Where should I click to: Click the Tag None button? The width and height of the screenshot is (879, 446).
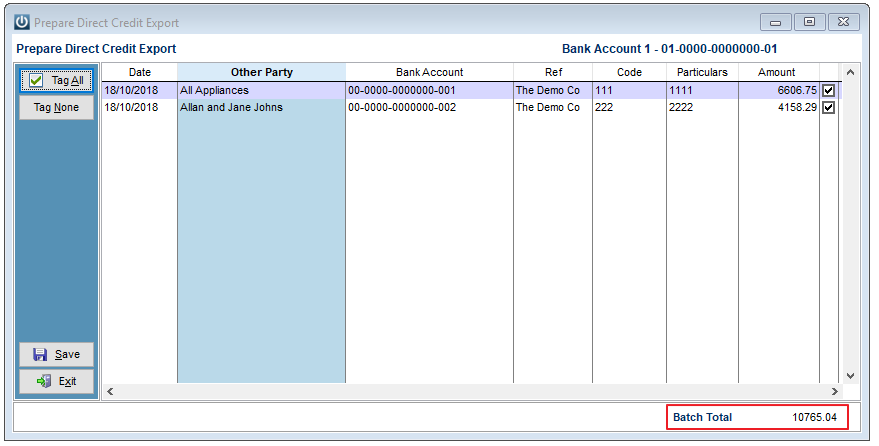pos(57,107)
